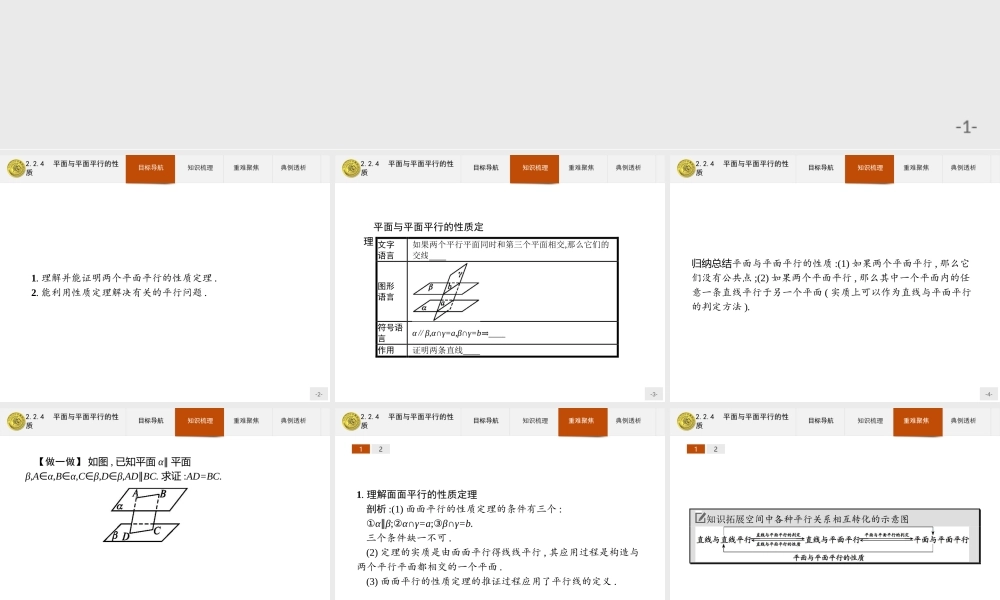Open 典例透析 on the bottom-middle slide
This screenshot has height=600, width=1000.
pyautogui.click(x=629, y=421)
